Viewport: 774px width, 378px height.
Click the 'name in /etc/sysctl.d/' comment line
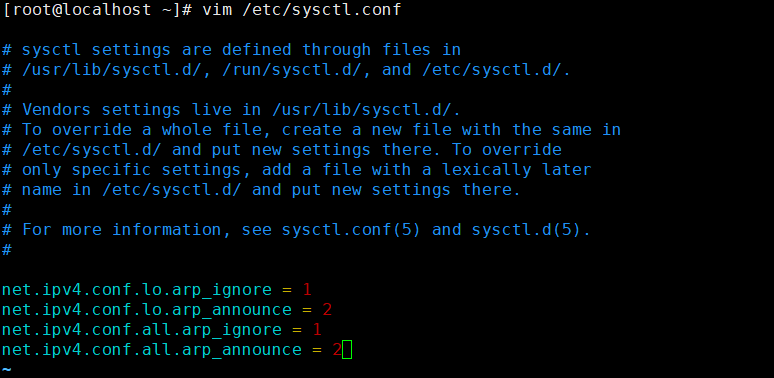(262, 190)
